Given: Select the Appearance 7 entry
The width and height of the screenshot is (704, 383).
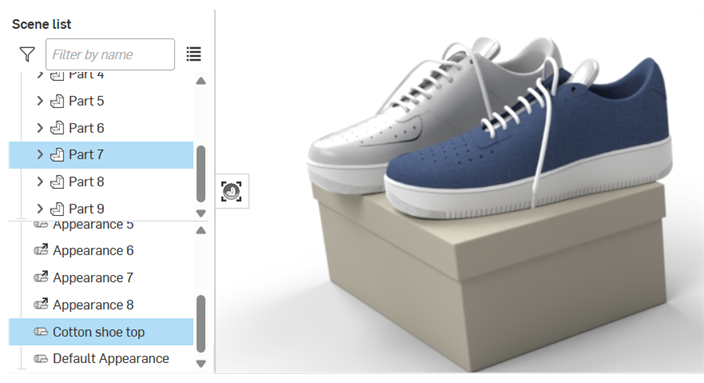Looking at the screenshot, I should (x=101, y=277).
